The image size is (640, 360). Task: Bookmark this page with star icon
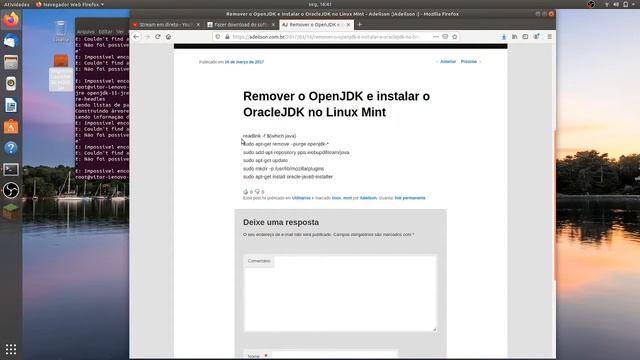455,37
